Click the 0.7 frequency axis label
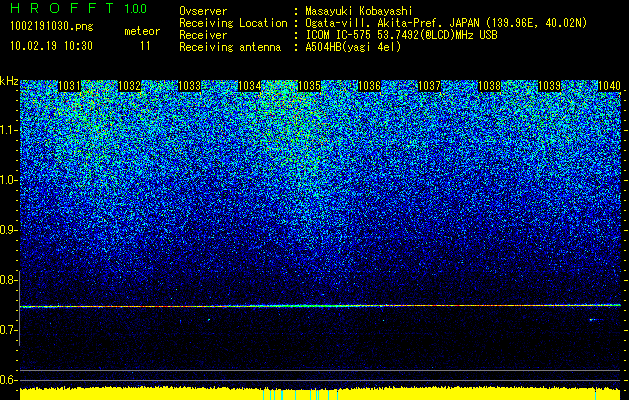Viewport: 629px width, 400px height. tap(8, 330)
